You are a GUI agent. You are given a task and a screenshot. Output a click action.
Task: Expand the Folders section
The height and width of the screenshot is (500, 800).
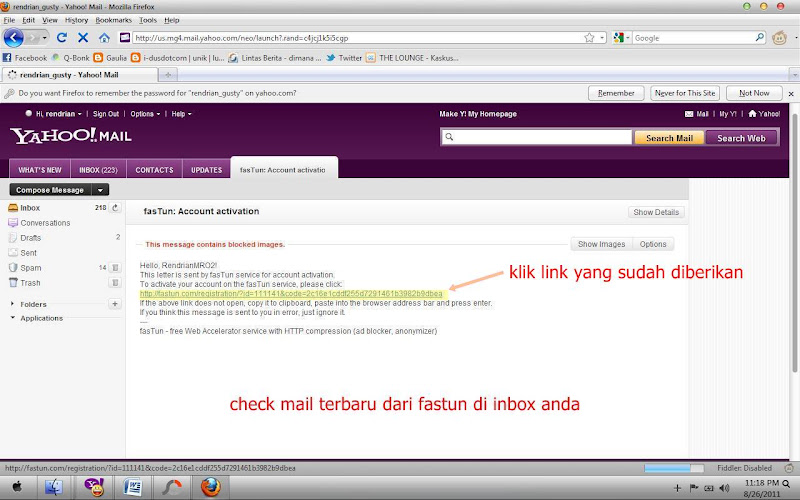point(12,304)
